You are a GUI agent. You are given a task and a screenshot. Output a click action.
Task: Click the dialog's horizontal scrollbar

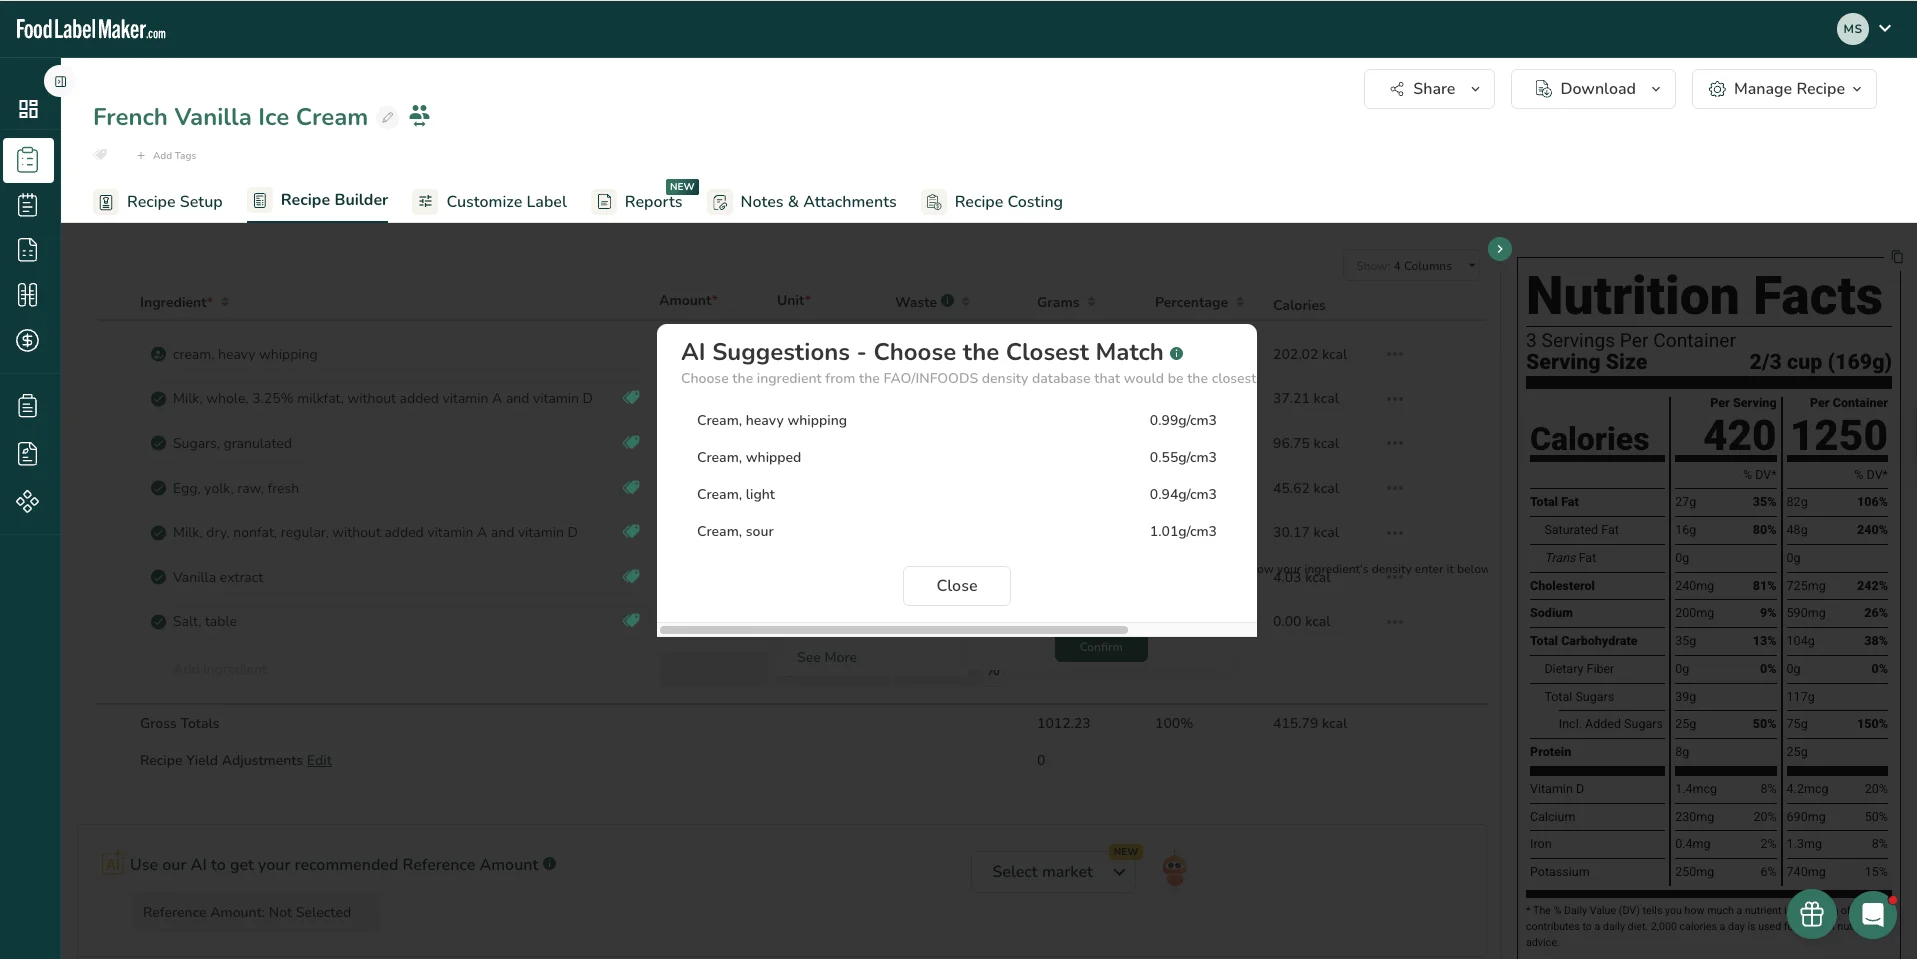[894, 630]
